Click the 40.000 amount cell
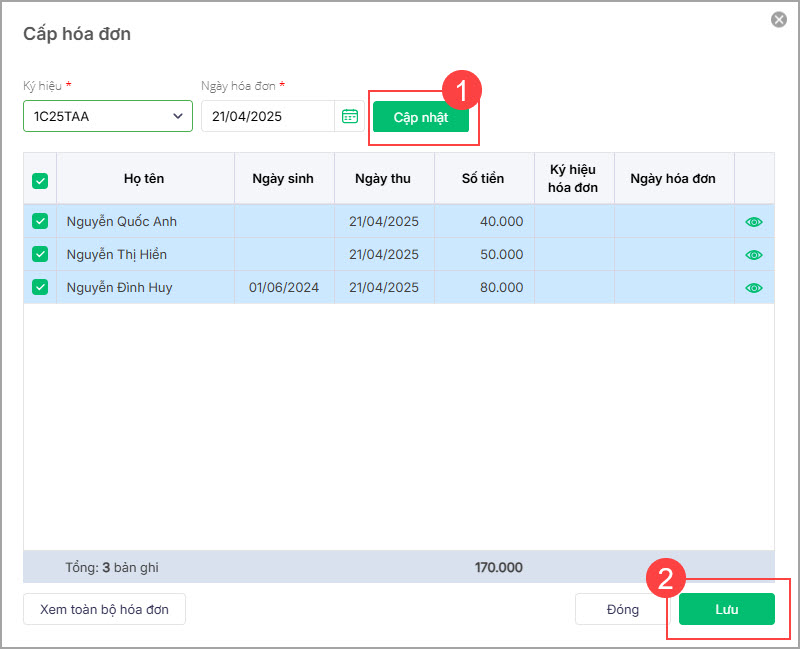The image size is (800, 649). 484,221
